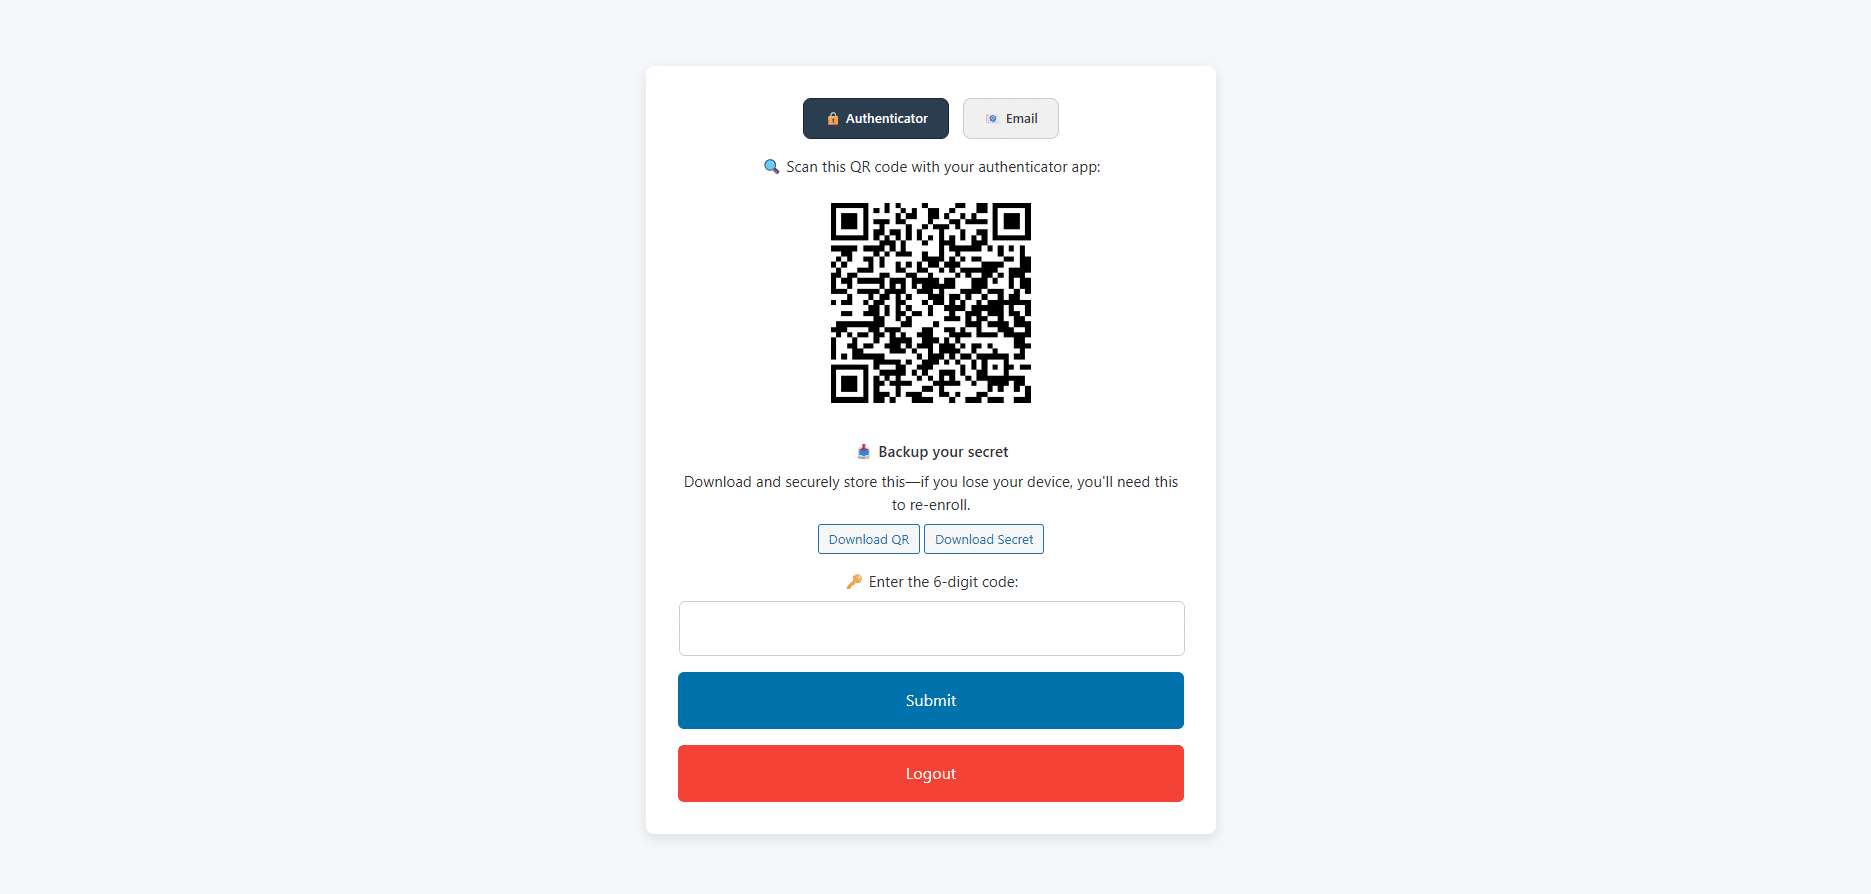This screenshot has width=1871, height=894.
Task: Log out with the red Logout button
Action: tap(931, 773)
